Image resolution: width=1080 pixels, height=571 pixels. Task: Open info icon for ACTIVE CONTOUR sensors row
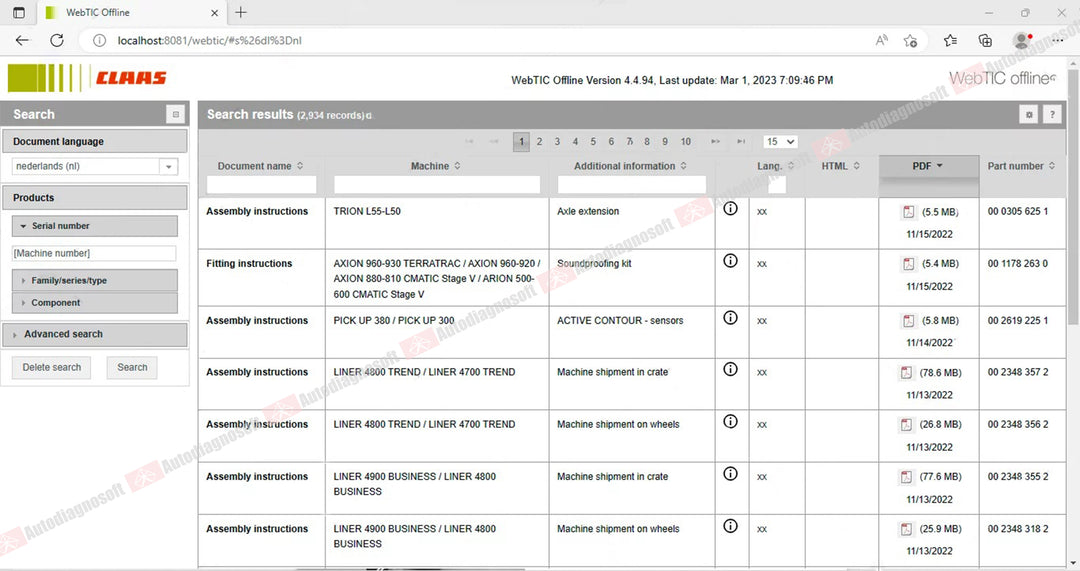(730, 318)
